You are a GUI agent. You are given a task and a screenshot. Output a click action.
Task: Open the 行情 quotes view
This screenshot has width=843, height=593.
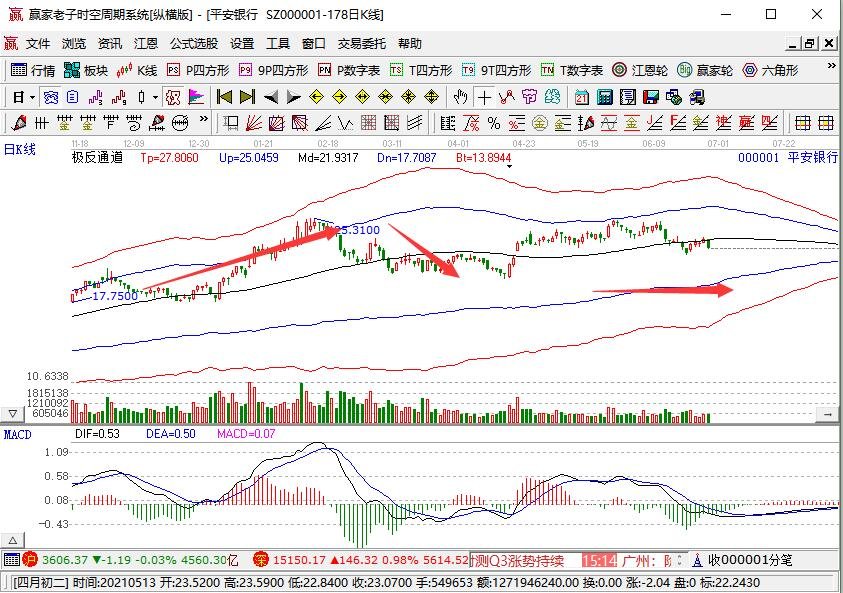point(33,70)
